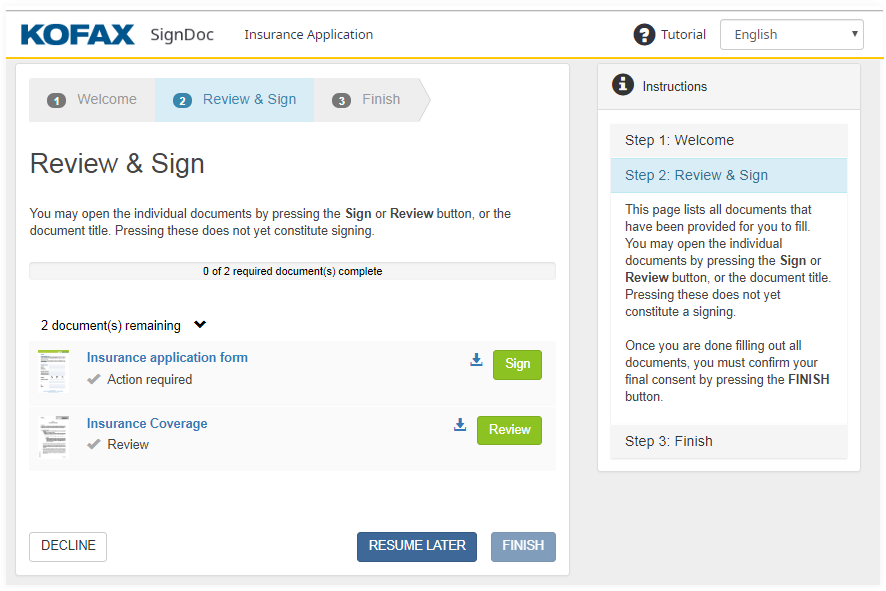
Task: Click the step 3 Finish number badge
Action: (x=342, y=100)
